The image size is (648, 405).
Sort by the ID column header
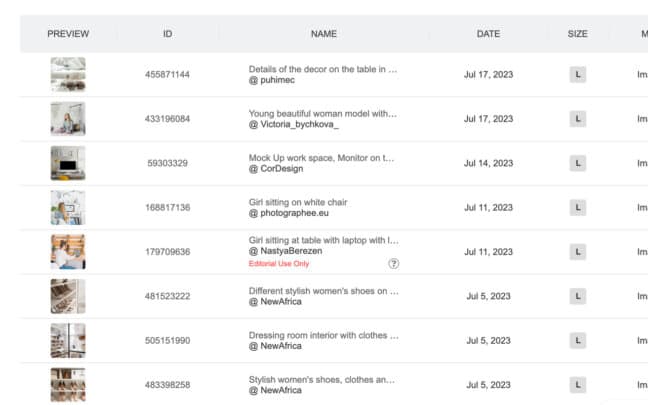click(x=167, y=34)
